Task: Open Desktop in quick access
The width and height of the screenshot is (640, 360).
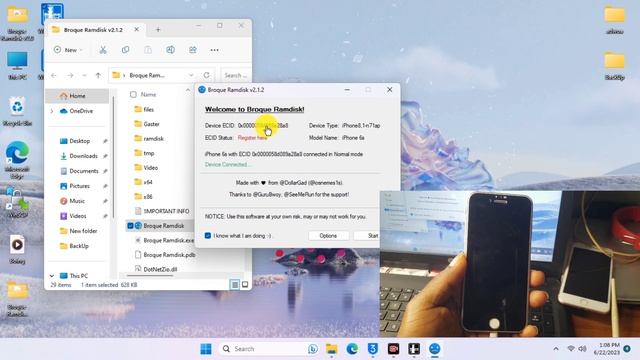Action: [x=80, y=141]
